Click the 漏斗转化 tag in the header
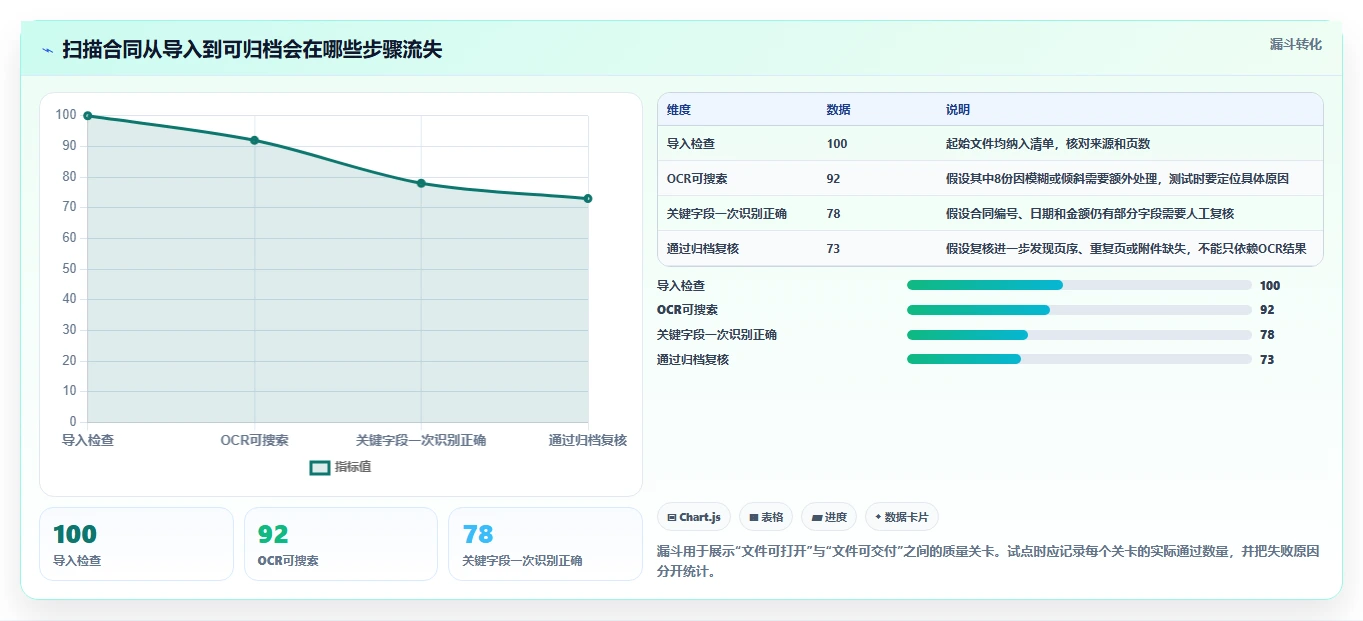1363x621 pixels. tap(1296, 44)
